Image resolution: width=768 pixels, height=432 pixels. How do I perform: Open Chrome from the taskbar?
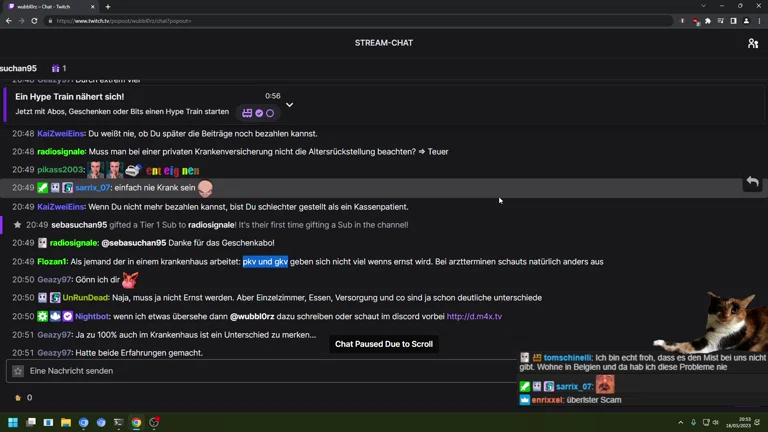coord(136,423)
